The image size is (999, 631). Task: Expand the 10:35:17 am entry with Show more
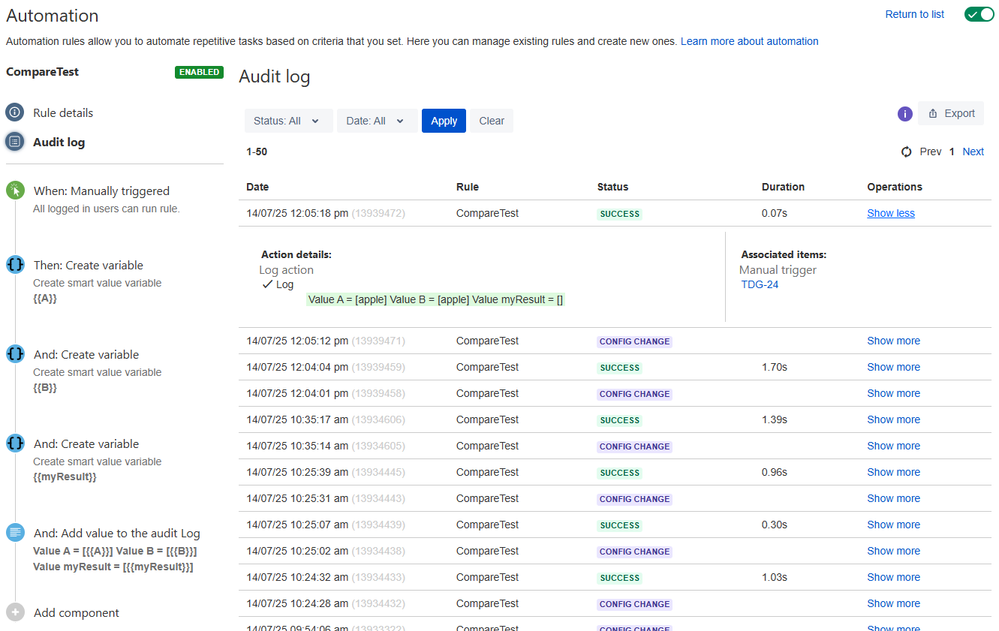[x=893, y=419]
